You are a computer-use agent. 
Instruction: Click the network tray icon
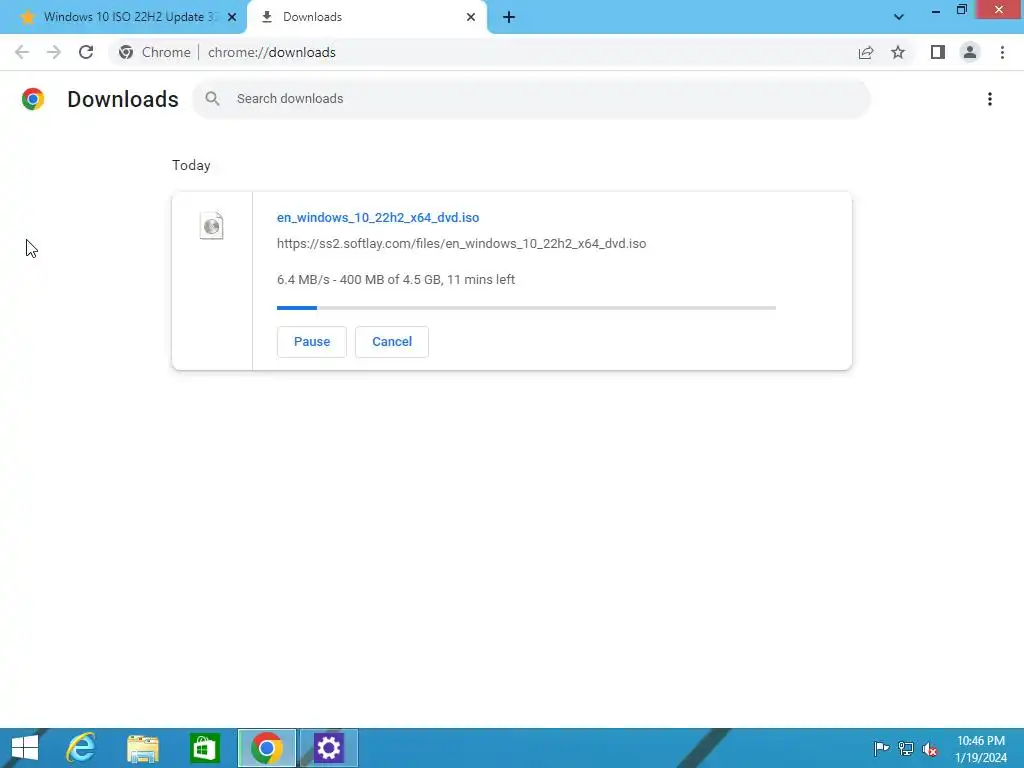906,748
